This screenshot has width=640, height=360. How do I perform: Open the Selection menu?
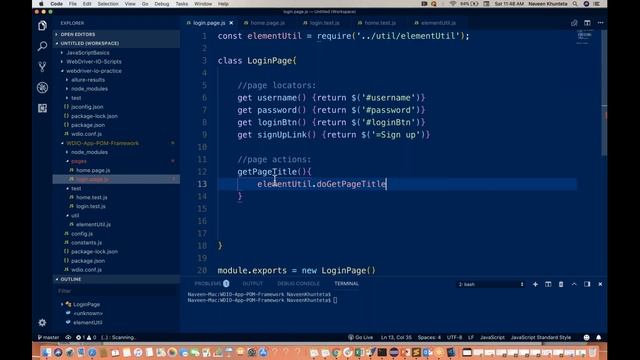[108, 4]
